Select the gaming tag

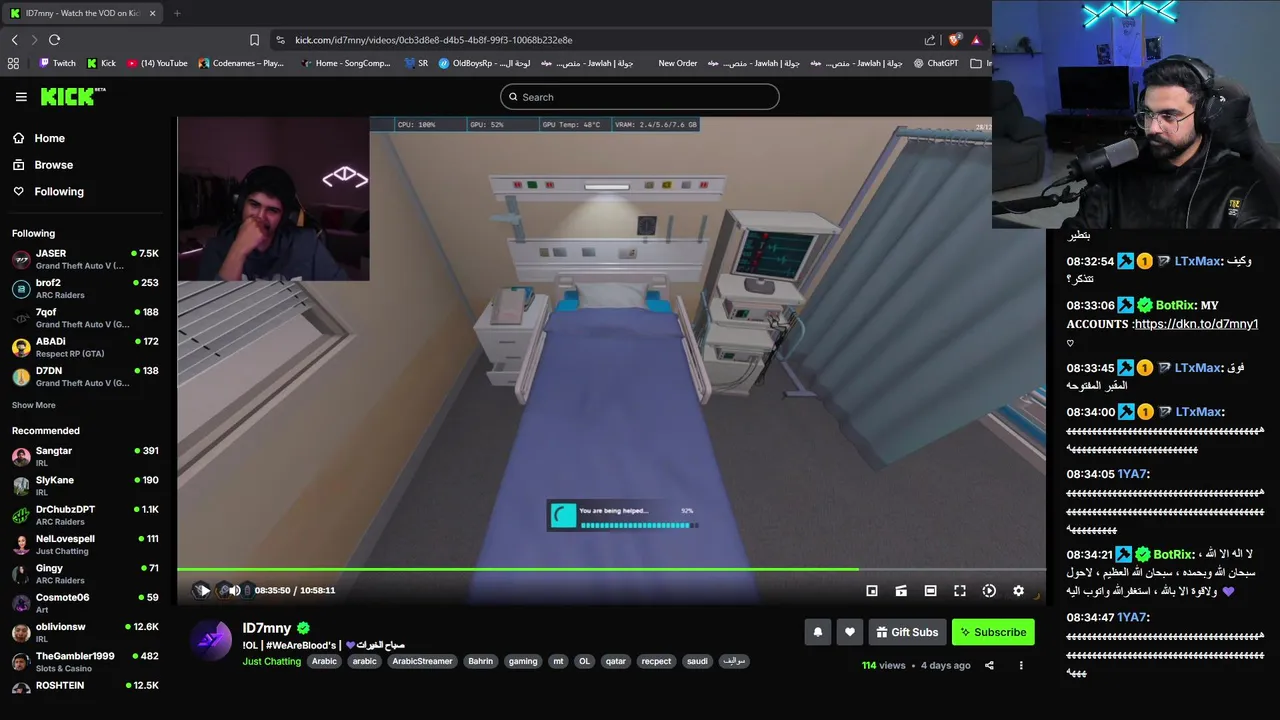coord(523,661)
